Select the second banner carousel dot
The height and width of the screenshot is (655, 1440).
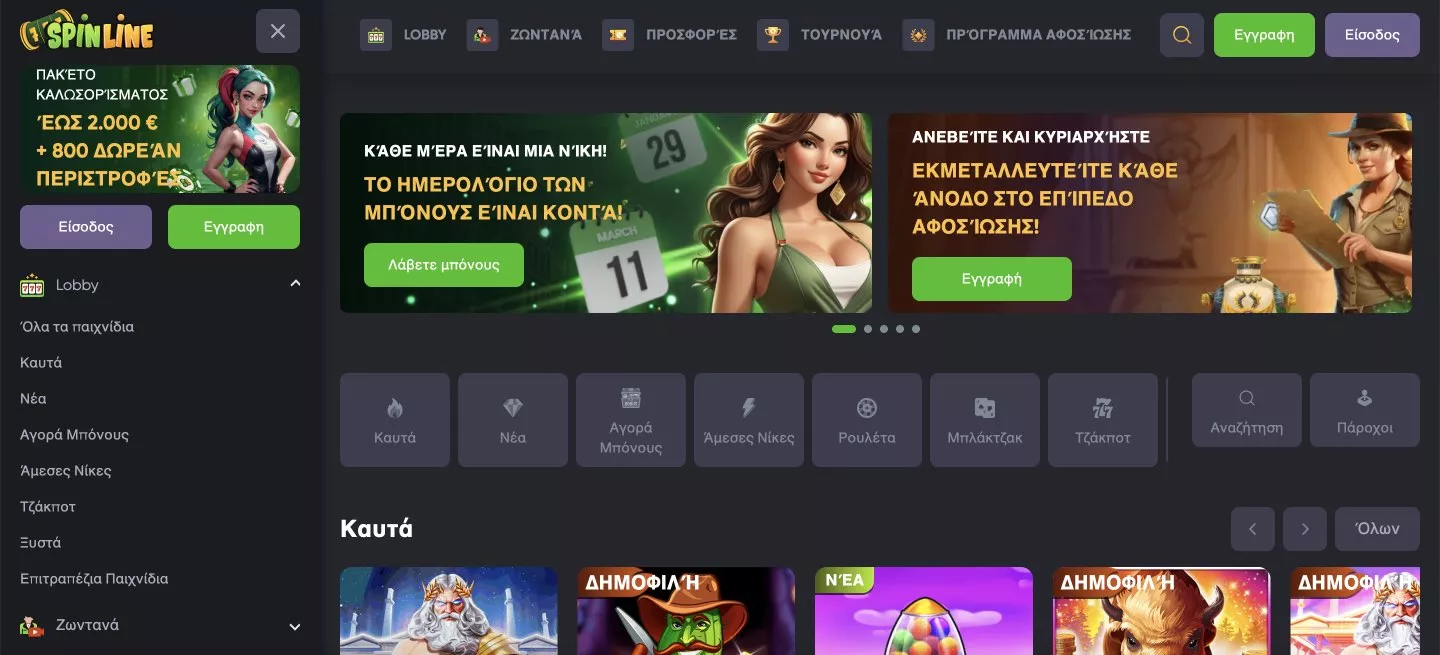(x=868, y=329)
